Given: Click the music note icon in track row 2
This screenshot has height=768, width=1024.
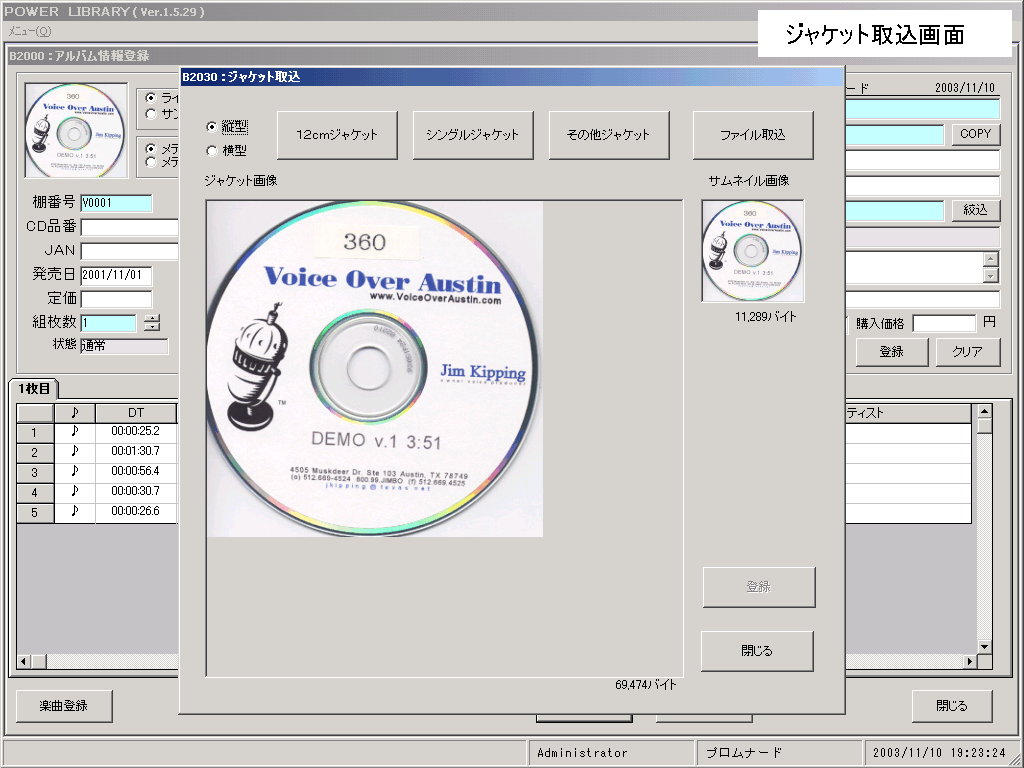Looking at the screenshot, I should pyautogui.click(x=74, y=451).
